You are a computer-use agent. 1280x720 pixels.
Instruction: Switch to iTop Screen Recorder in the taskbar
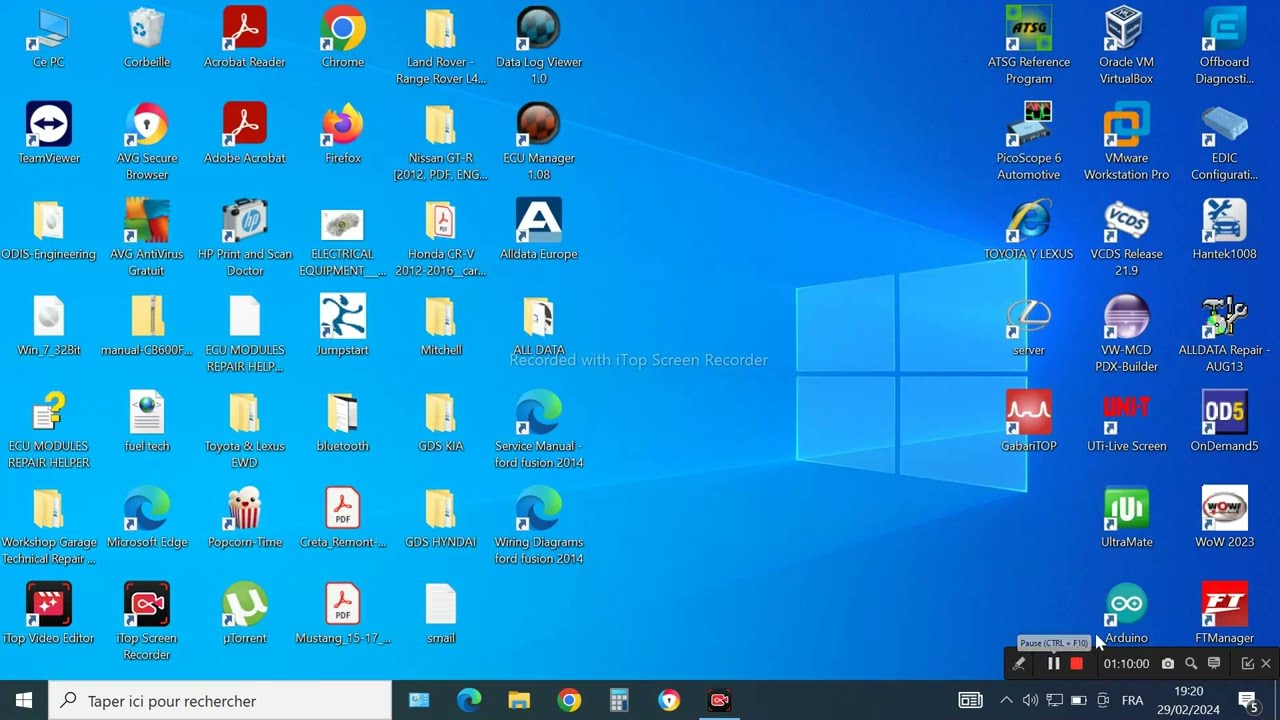[719, 700]
